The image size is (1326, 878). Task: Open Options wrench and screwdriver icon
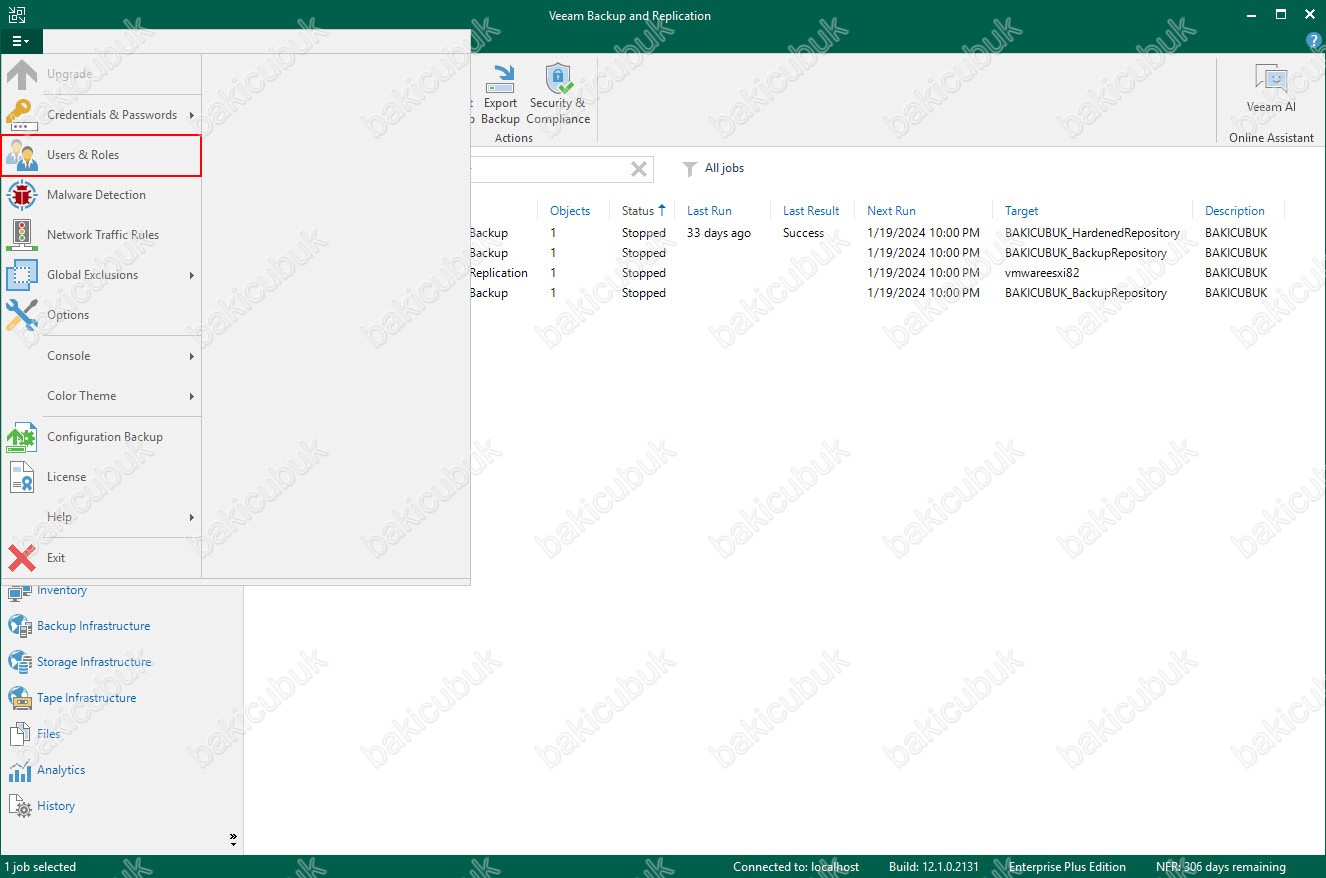[x=22, y=315]
